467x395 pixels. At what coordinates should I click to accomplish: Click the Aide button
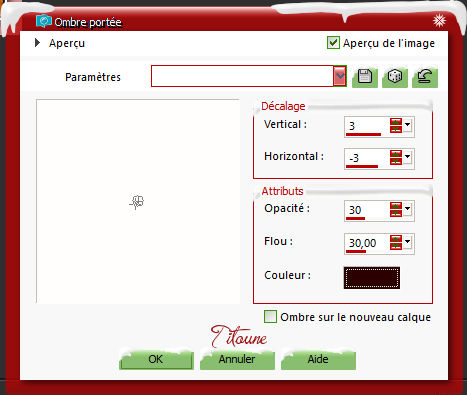(318, 360)
